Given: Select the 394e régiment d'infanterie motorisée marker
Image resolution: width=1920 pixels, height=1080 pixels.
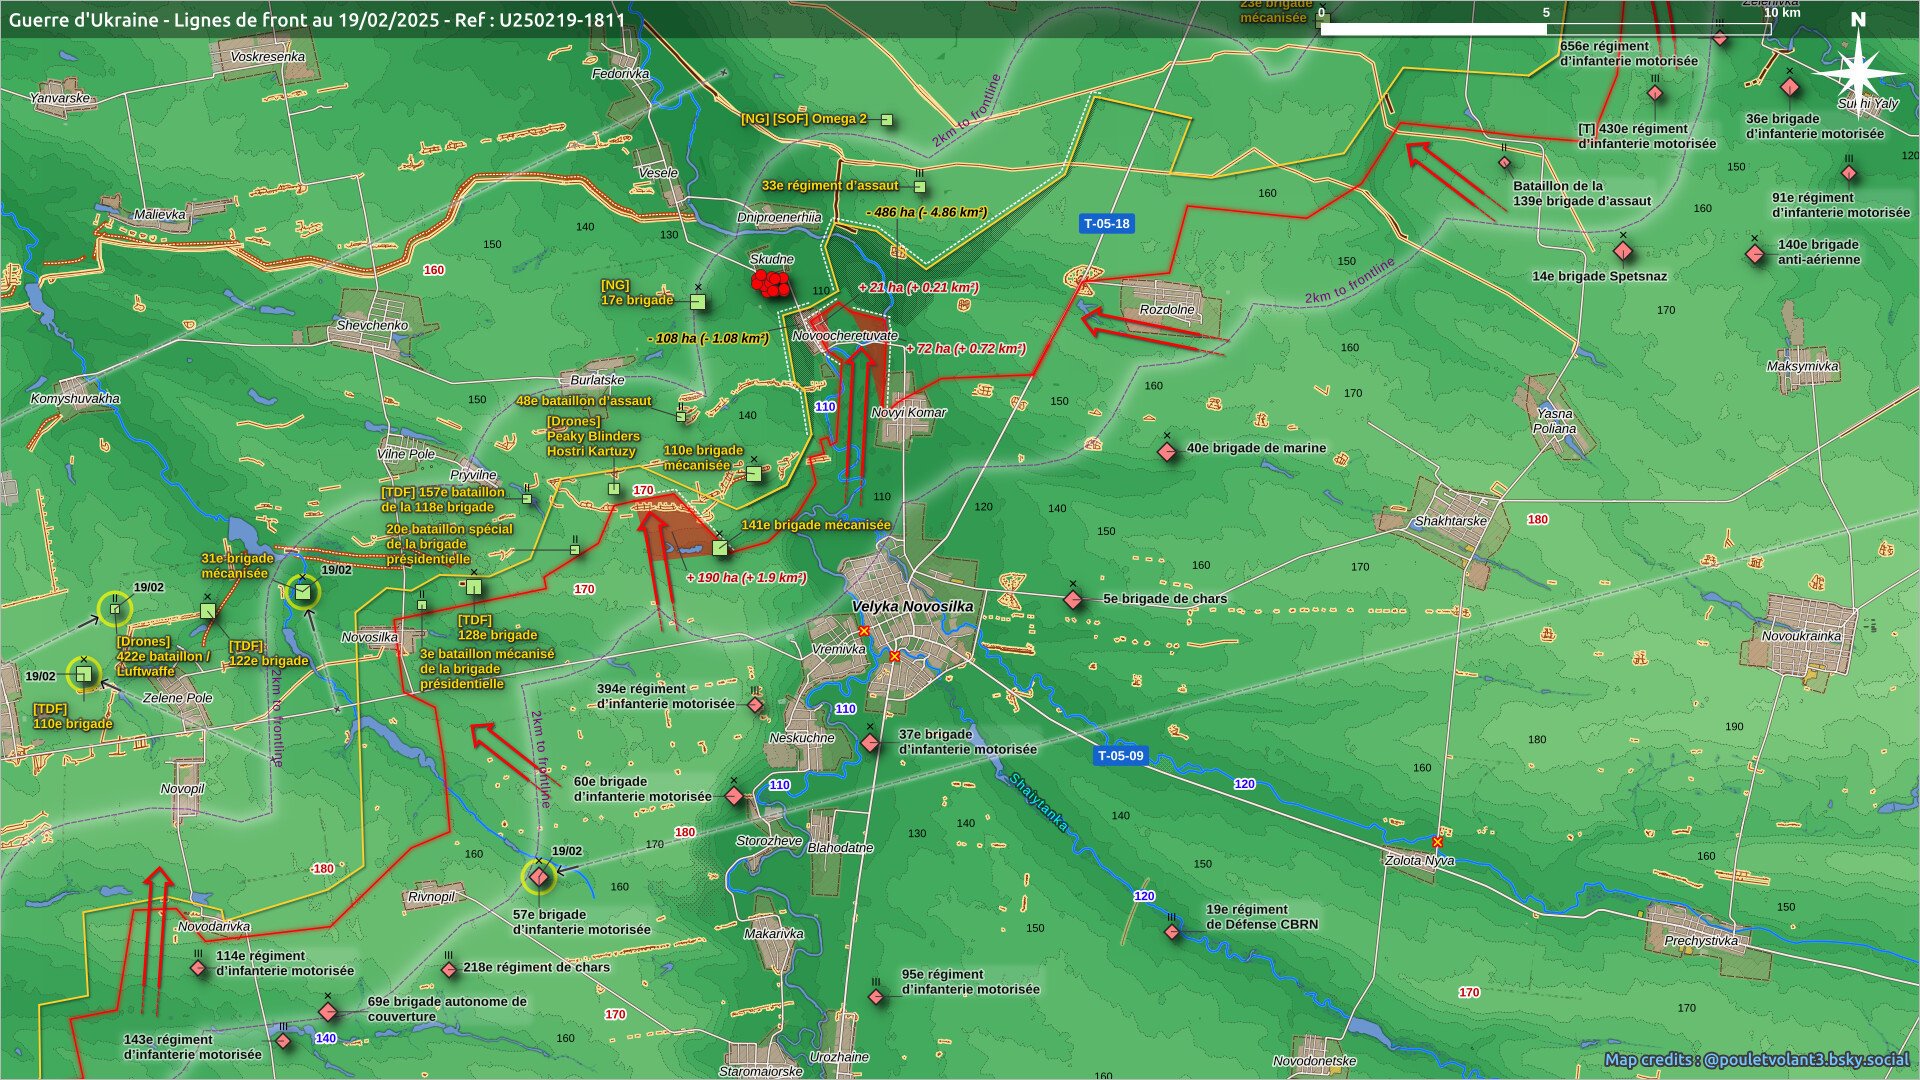Looking at the screenshot, I should [756, 705].
